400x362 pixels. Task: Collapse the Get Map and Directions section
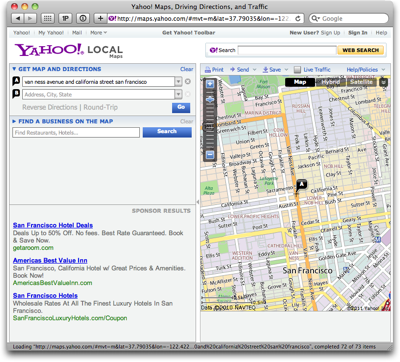click(x=14, y=69)
